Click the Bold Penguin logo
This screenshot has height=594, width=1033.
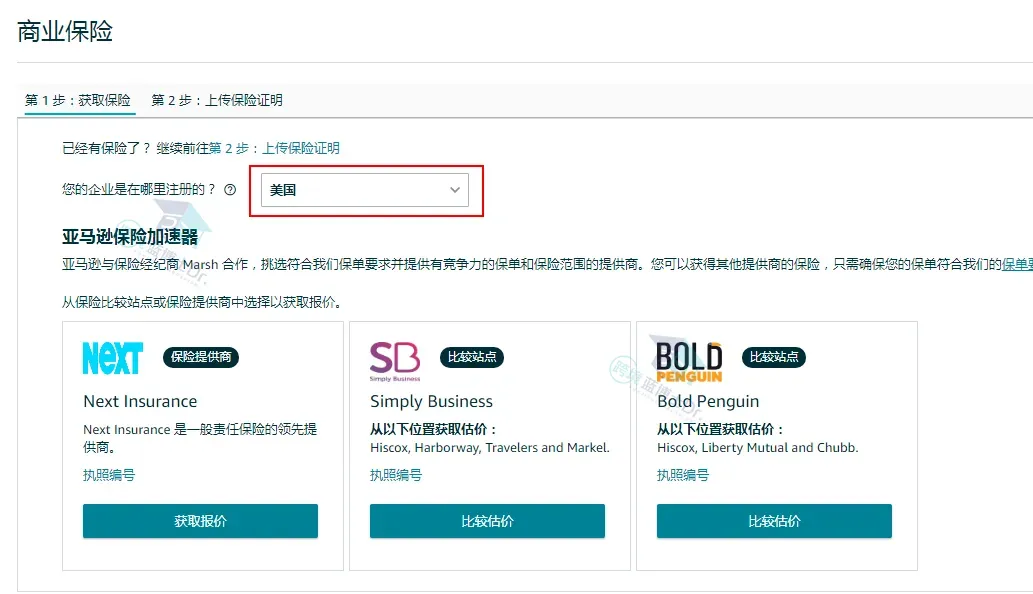pos(689,361)
